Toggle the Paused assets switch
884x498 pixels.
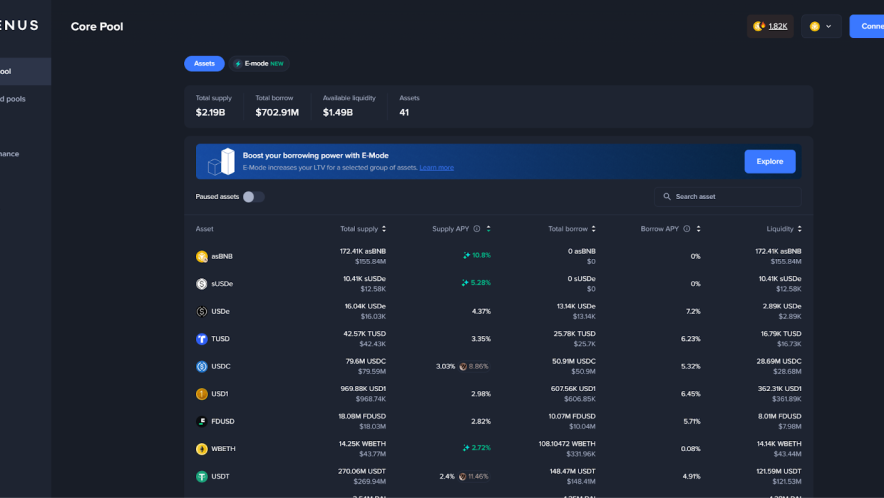(253, 197)
